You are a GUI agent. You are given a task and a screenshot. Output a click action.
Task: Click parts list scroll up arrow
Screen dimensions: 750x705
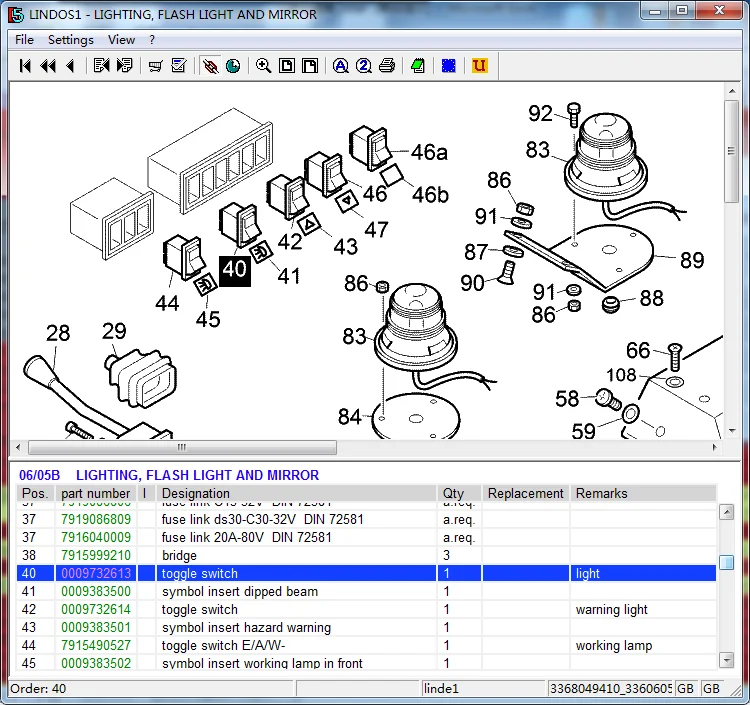coord(727,512)
